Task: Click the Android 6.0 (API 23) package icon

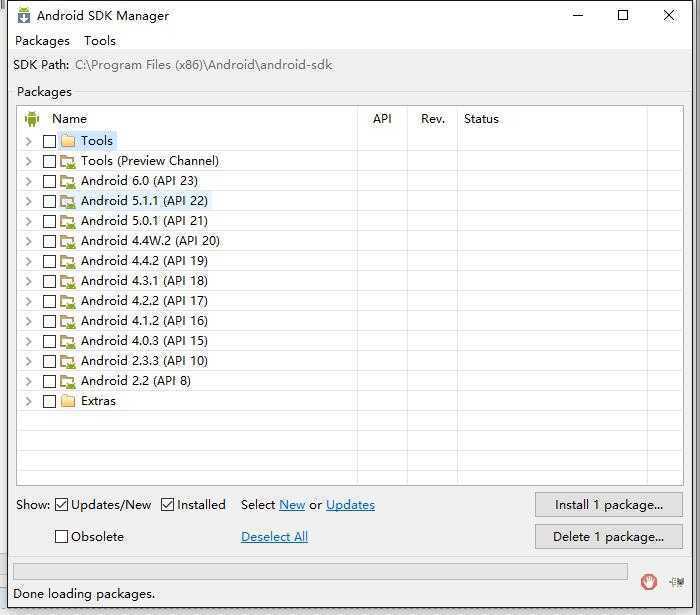Action: (68, 181)
